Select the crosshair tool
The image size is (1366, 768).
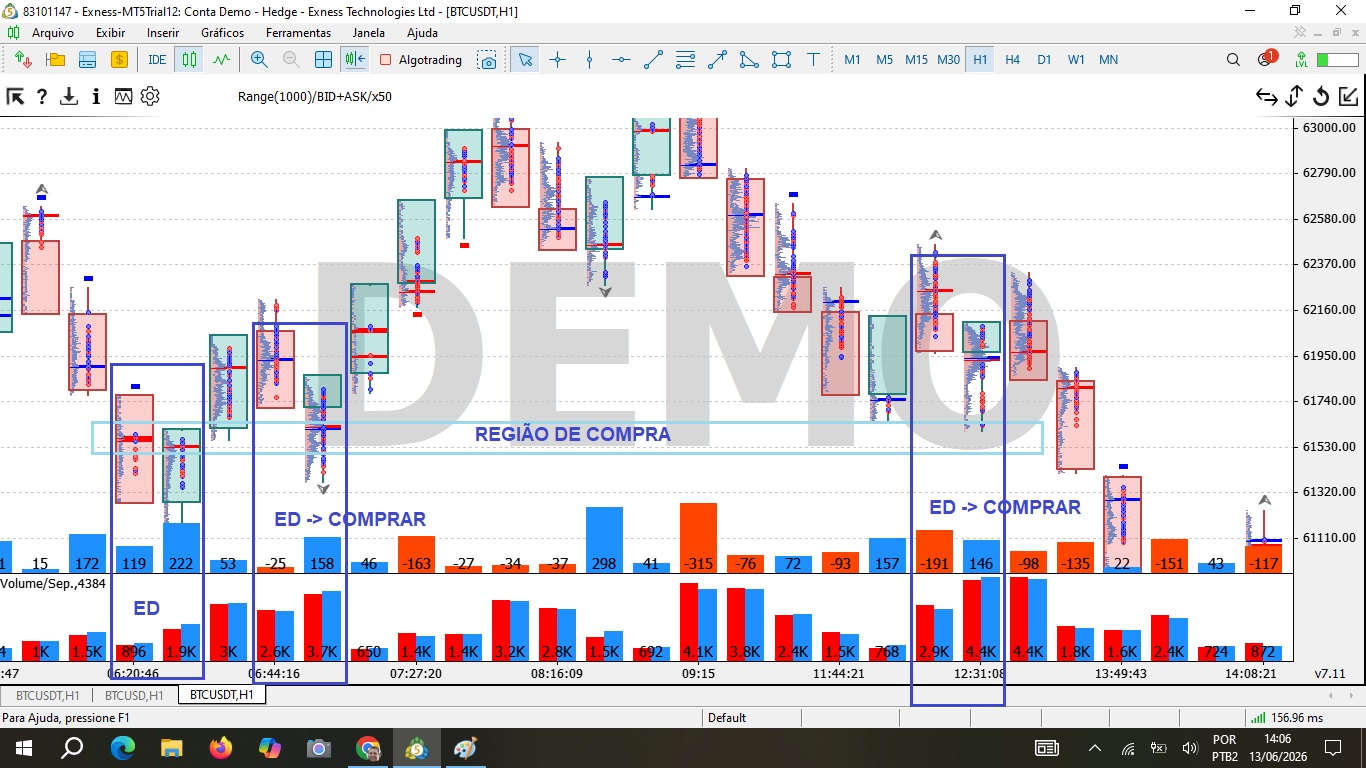tap(557, 59)
